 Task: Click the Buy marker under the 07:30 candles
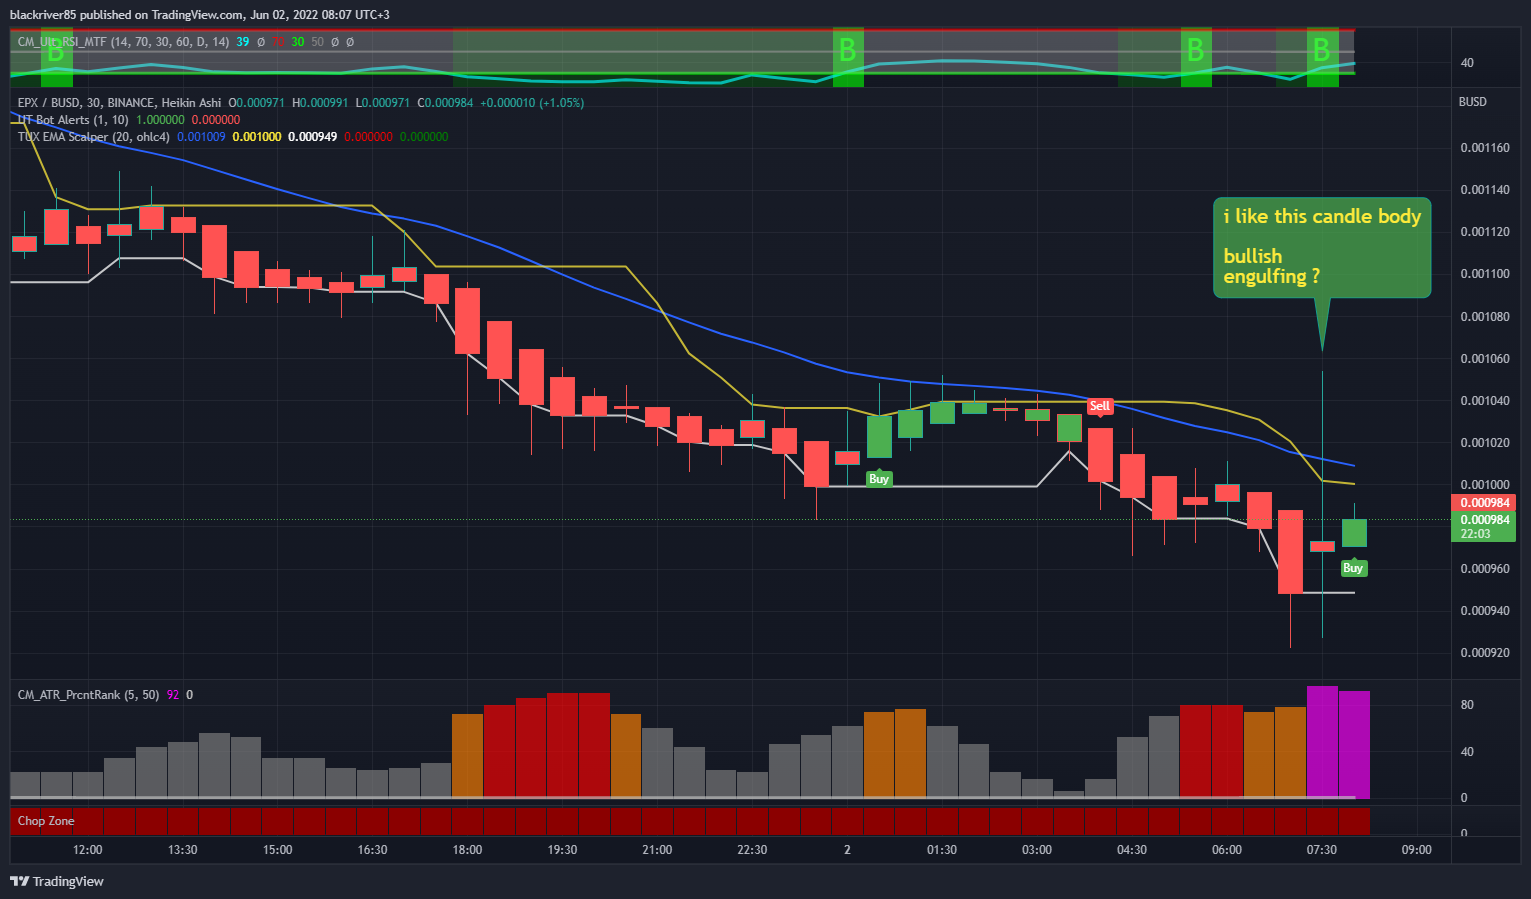pos(1353,567)
